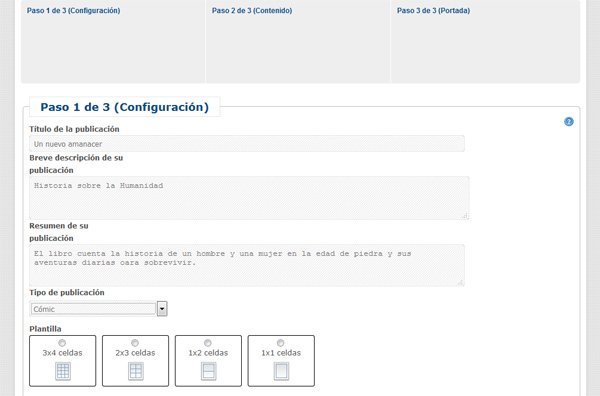Click the '1x2 celdas' label text
This screenshot has height=396, width=600.
(208, 353)
